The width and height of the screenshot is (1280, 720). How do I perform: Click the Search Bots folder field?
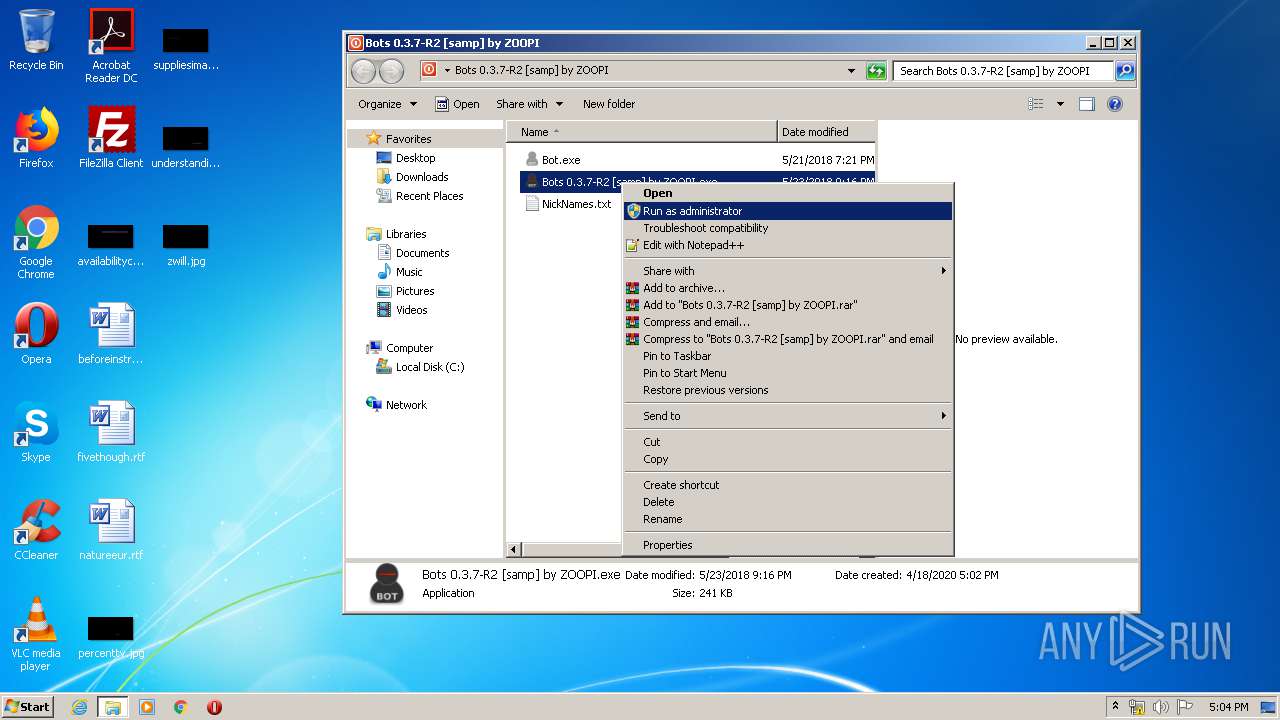tap(1003, 71)
